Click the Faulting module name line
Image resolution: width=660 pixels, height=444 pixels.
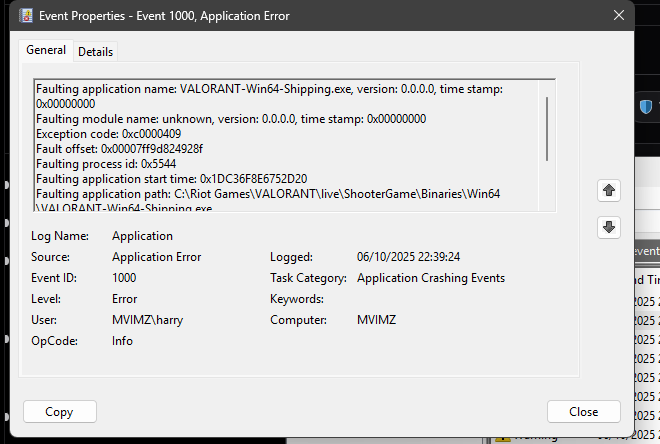(x=231, y=119)
